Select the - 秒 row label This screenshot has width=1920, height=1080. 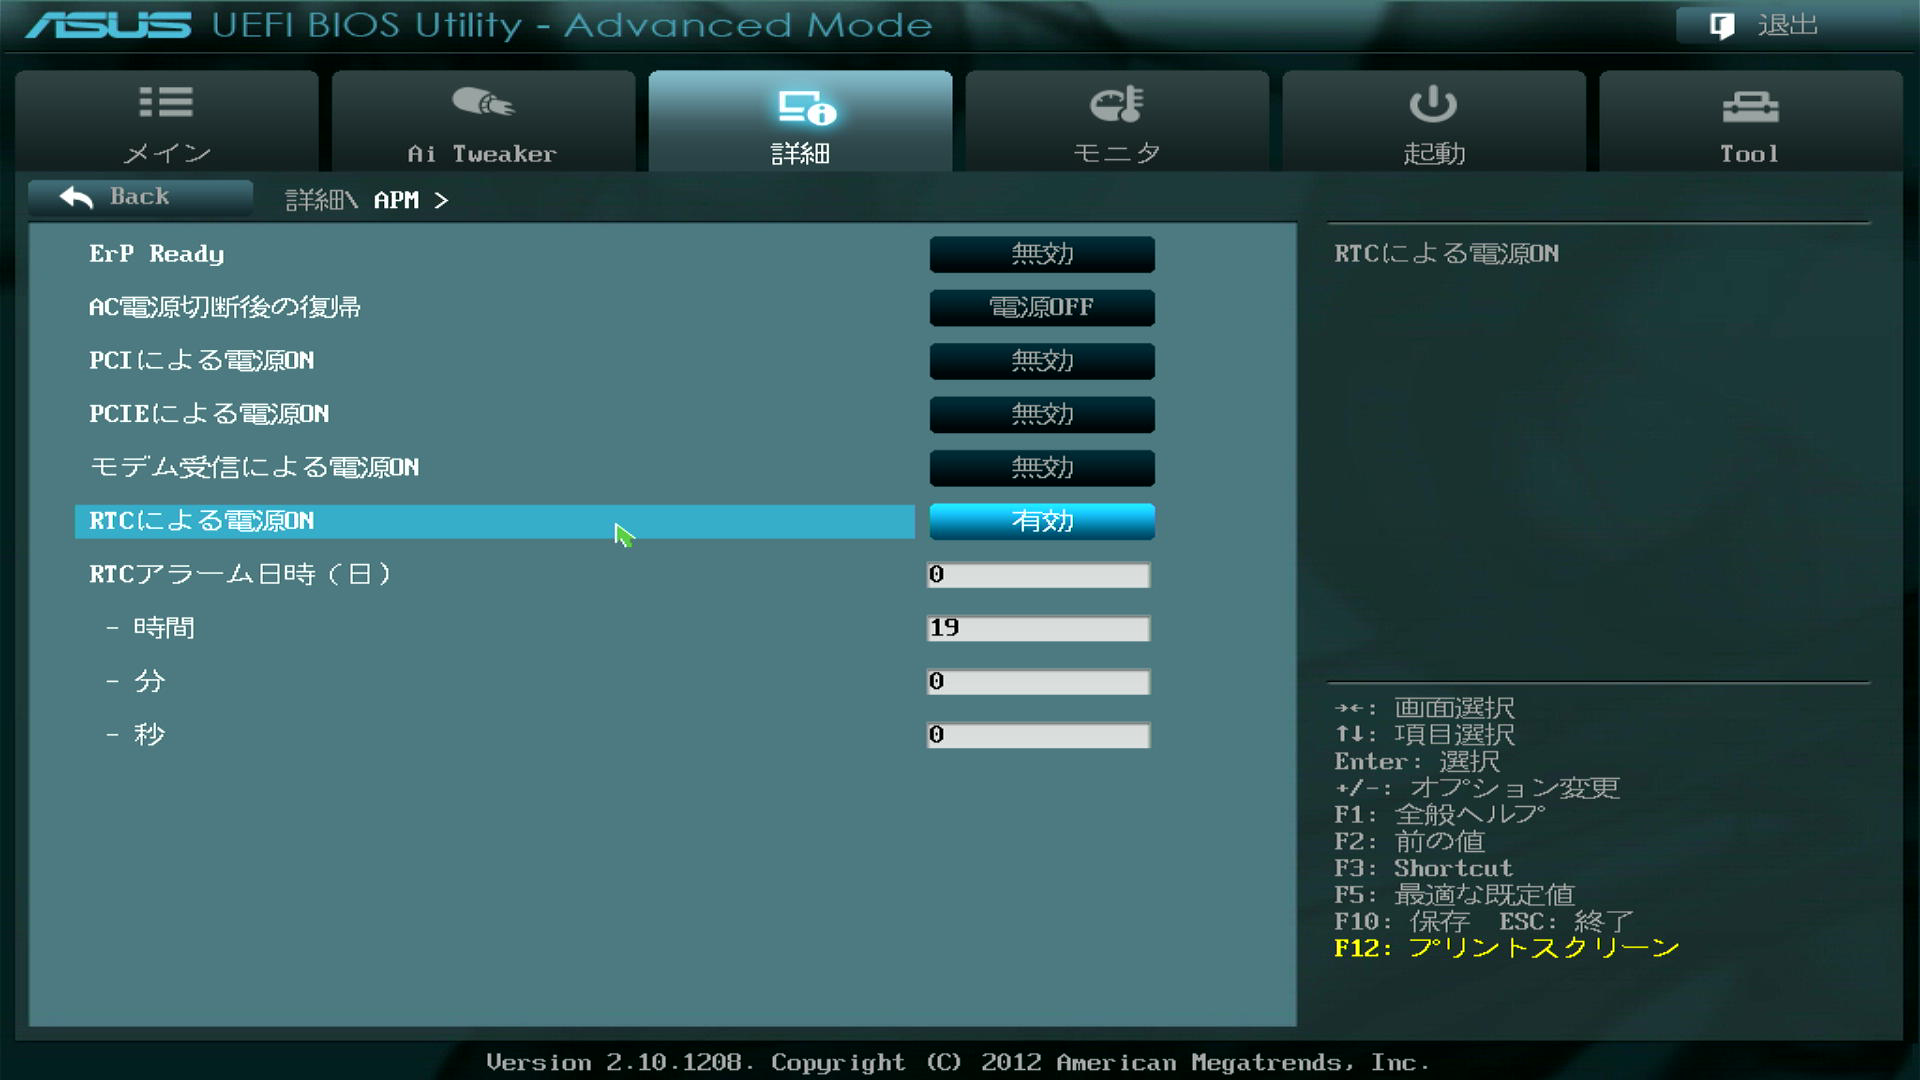tap(135, 735)
